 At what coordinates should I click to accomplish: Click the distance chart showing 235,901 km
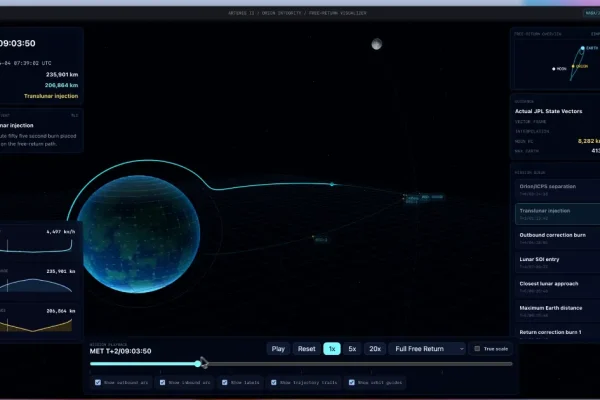pos(37,280)
